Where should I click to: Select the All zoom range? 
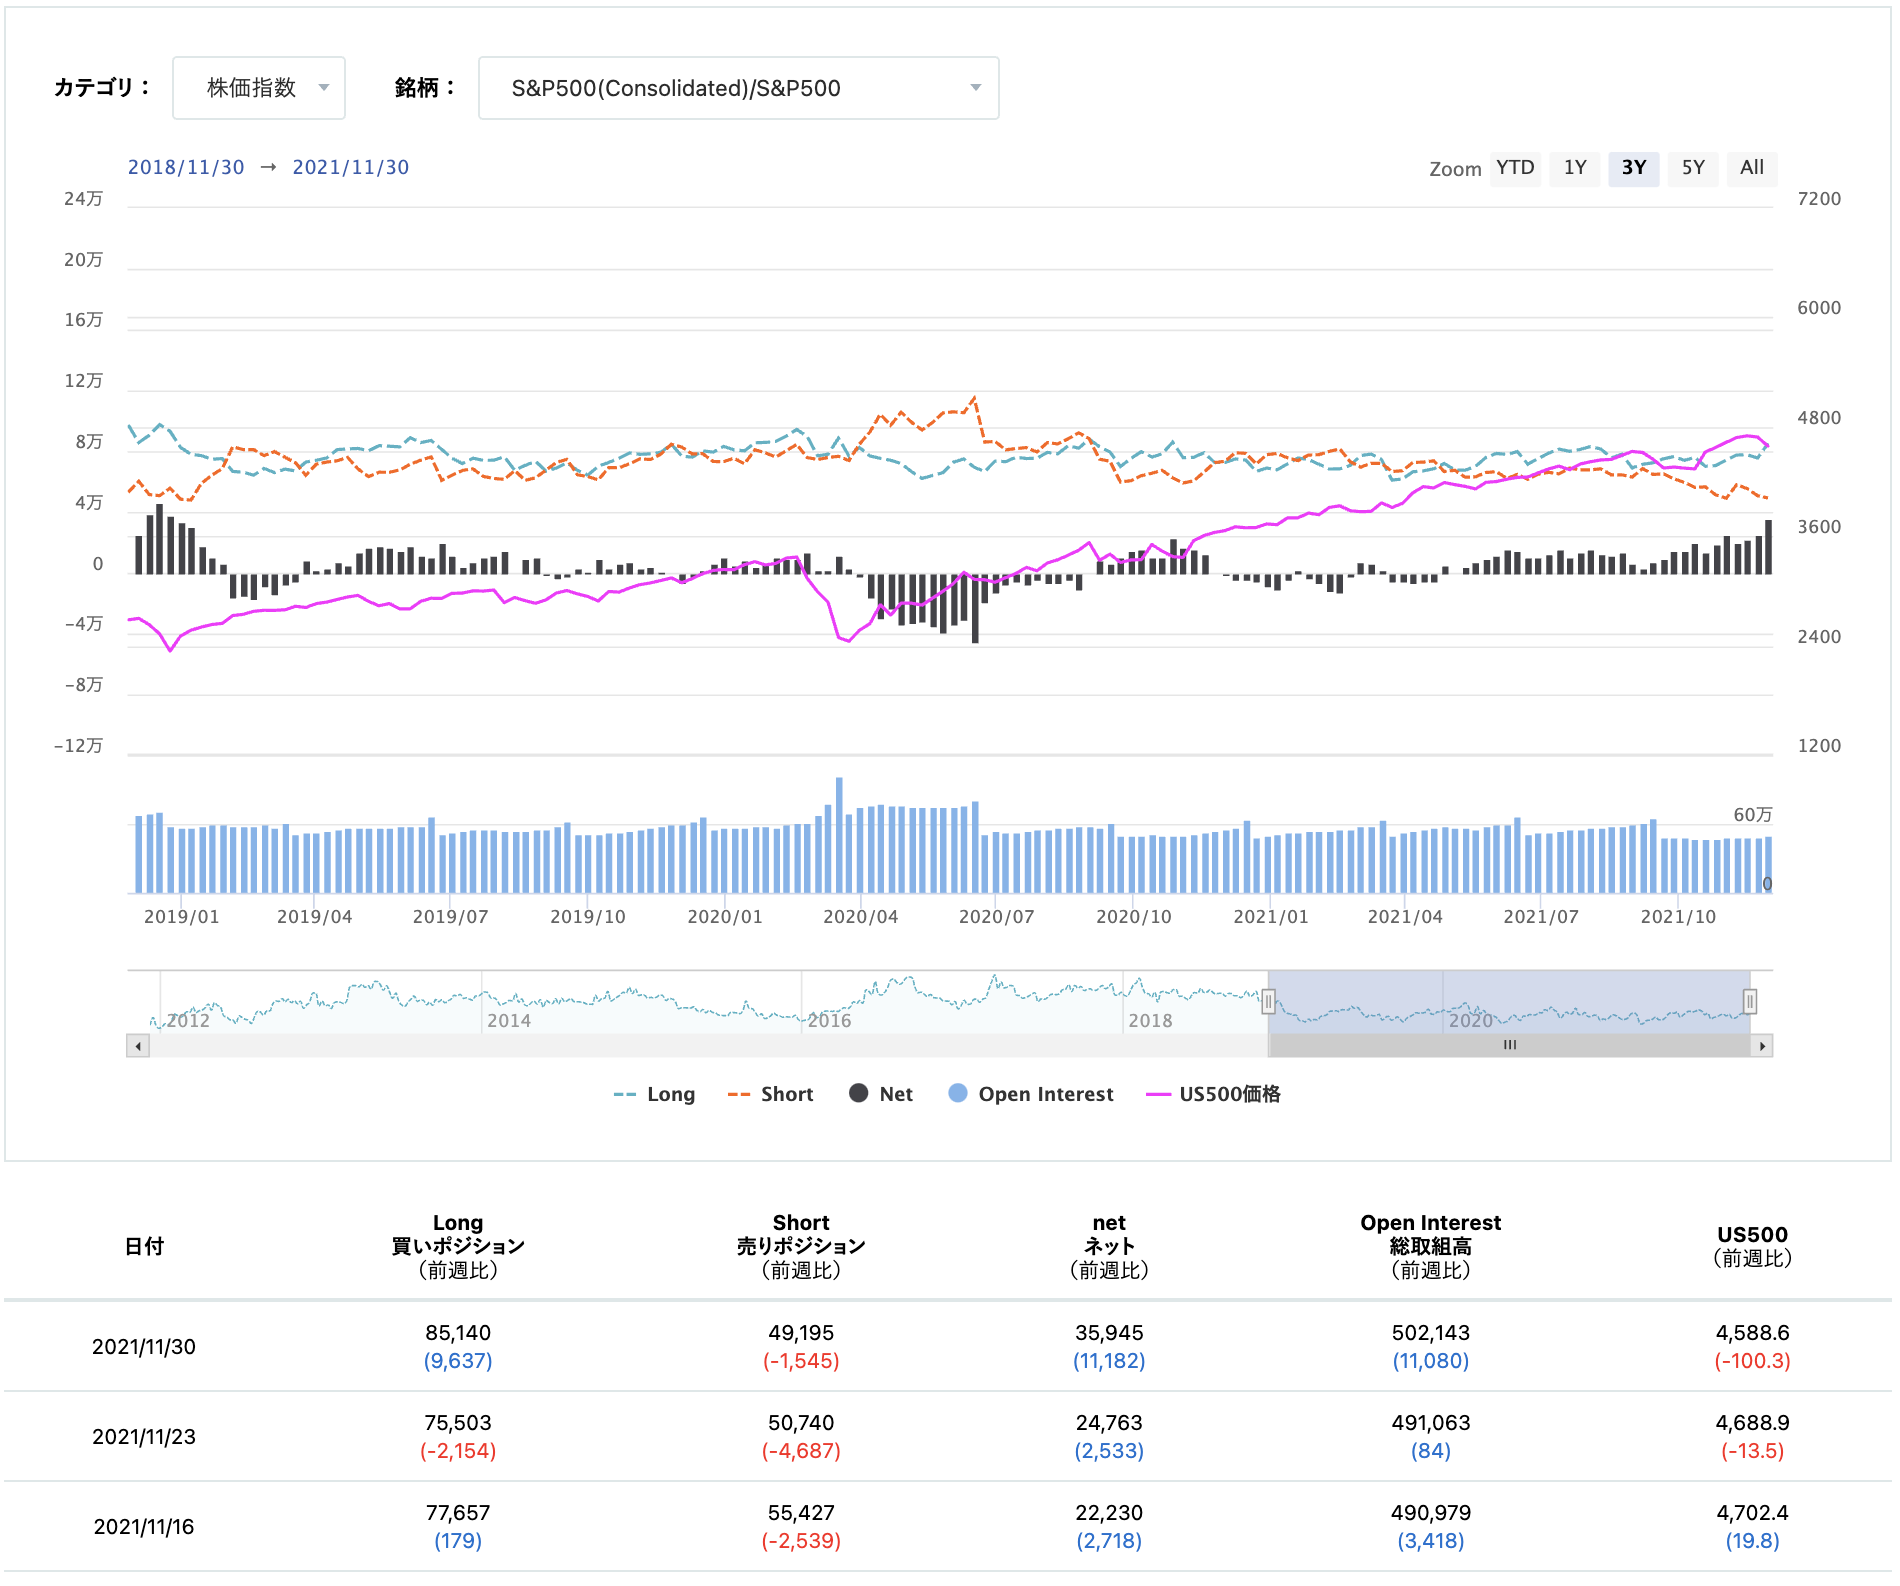pyautogui.click(x=1752, y=168)
